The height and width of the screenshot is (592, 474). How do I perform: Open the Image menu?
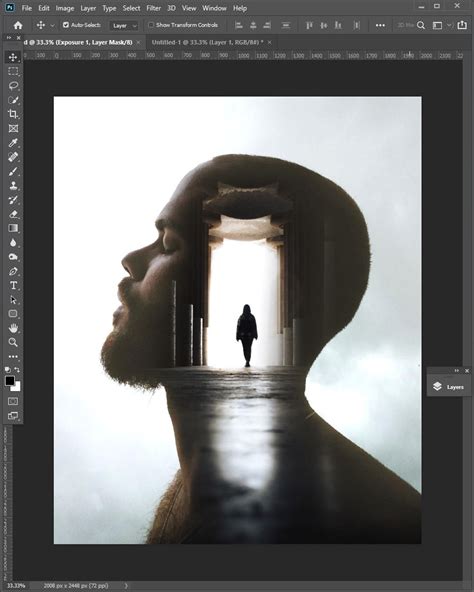pyautogui.click(x=65, y=8)
